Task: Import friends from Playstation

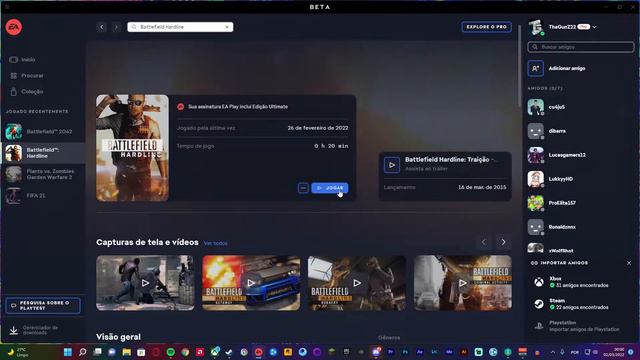Action: click(580, 326)
